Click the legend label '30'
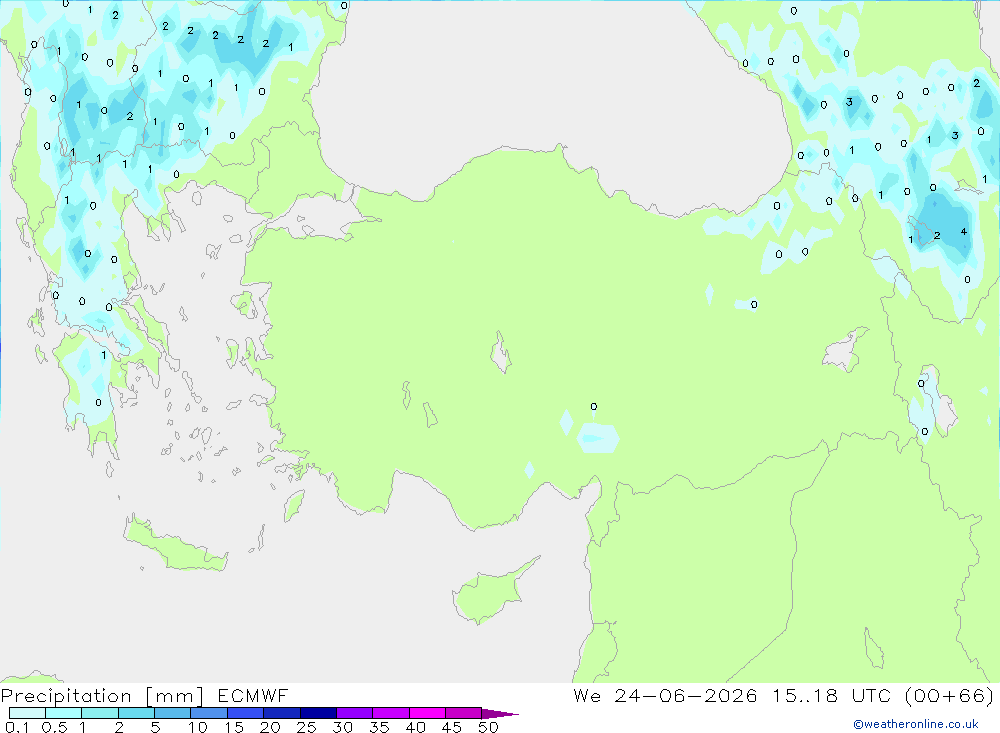1000x733 pixels. 343,727
